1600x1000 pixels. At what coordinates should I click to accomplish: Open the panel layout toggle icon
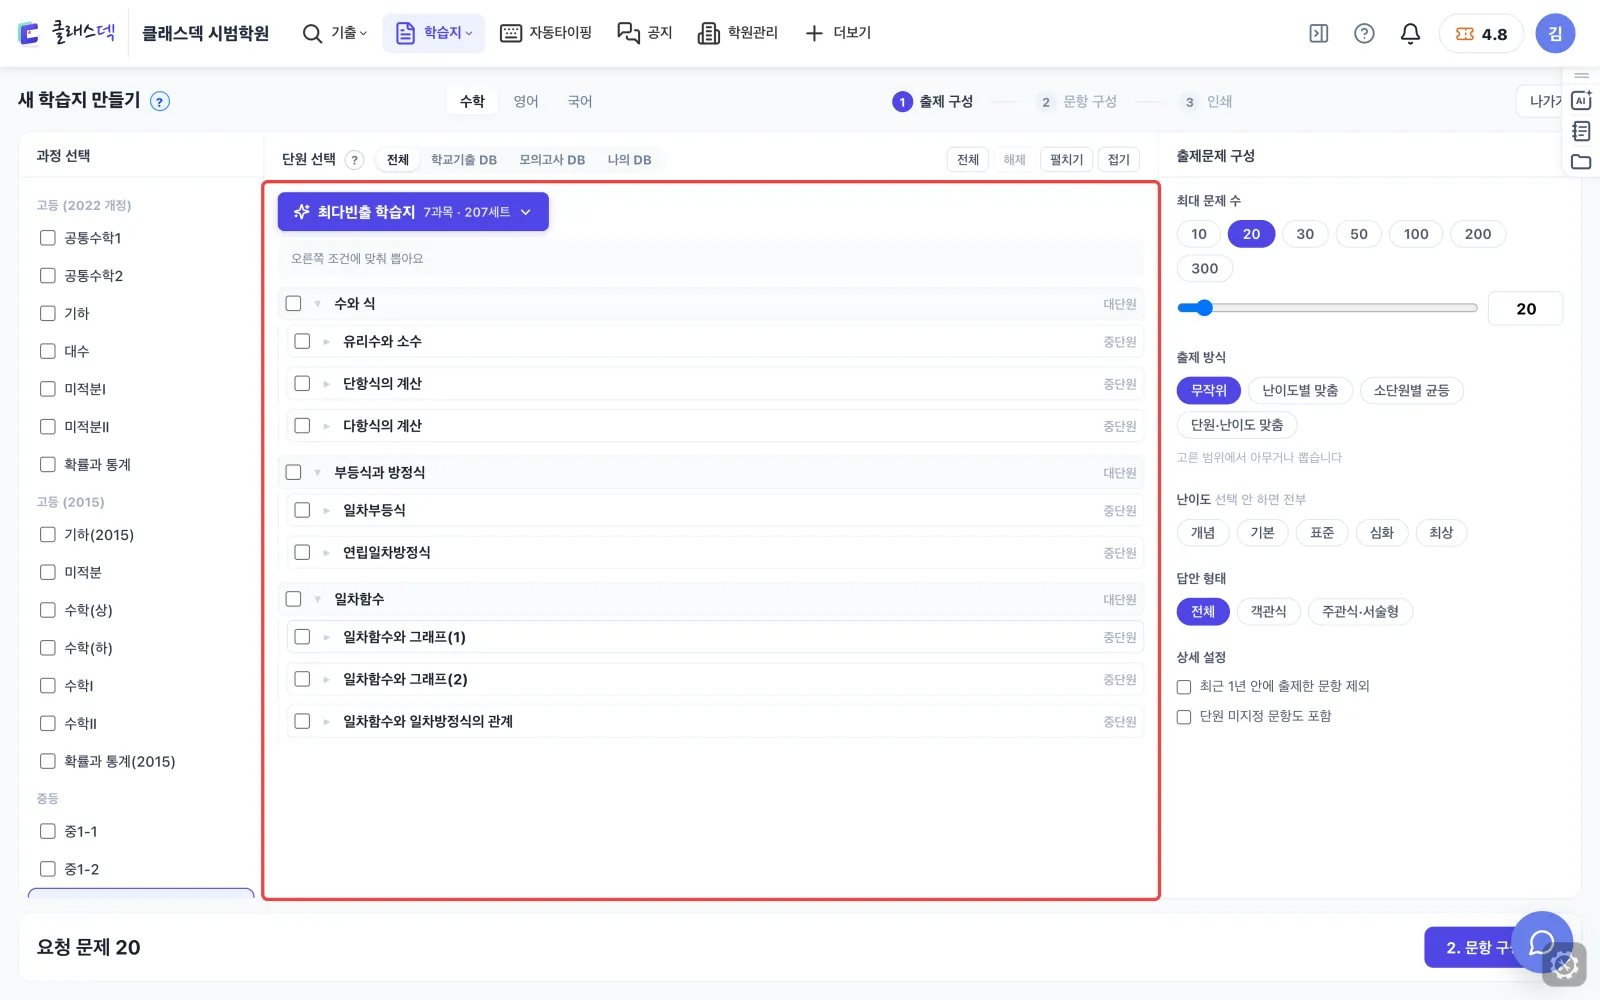click(1319, 33)
